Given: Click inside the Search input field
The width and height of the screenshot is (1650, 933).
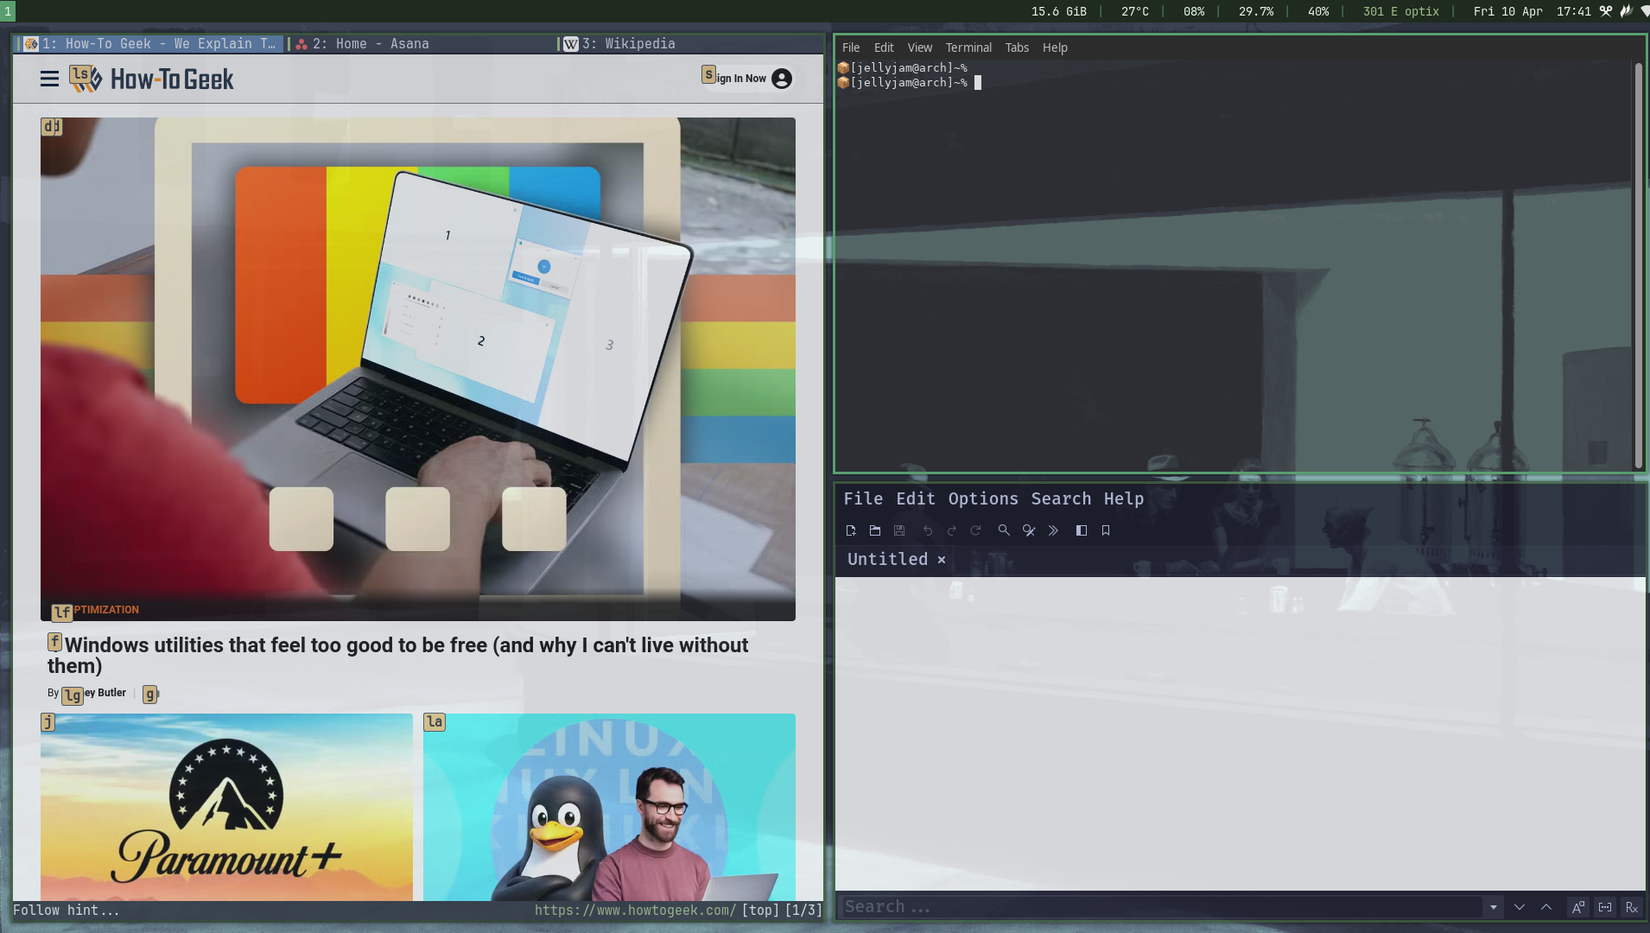Looking at the screenshot, I should [1150, 906].
